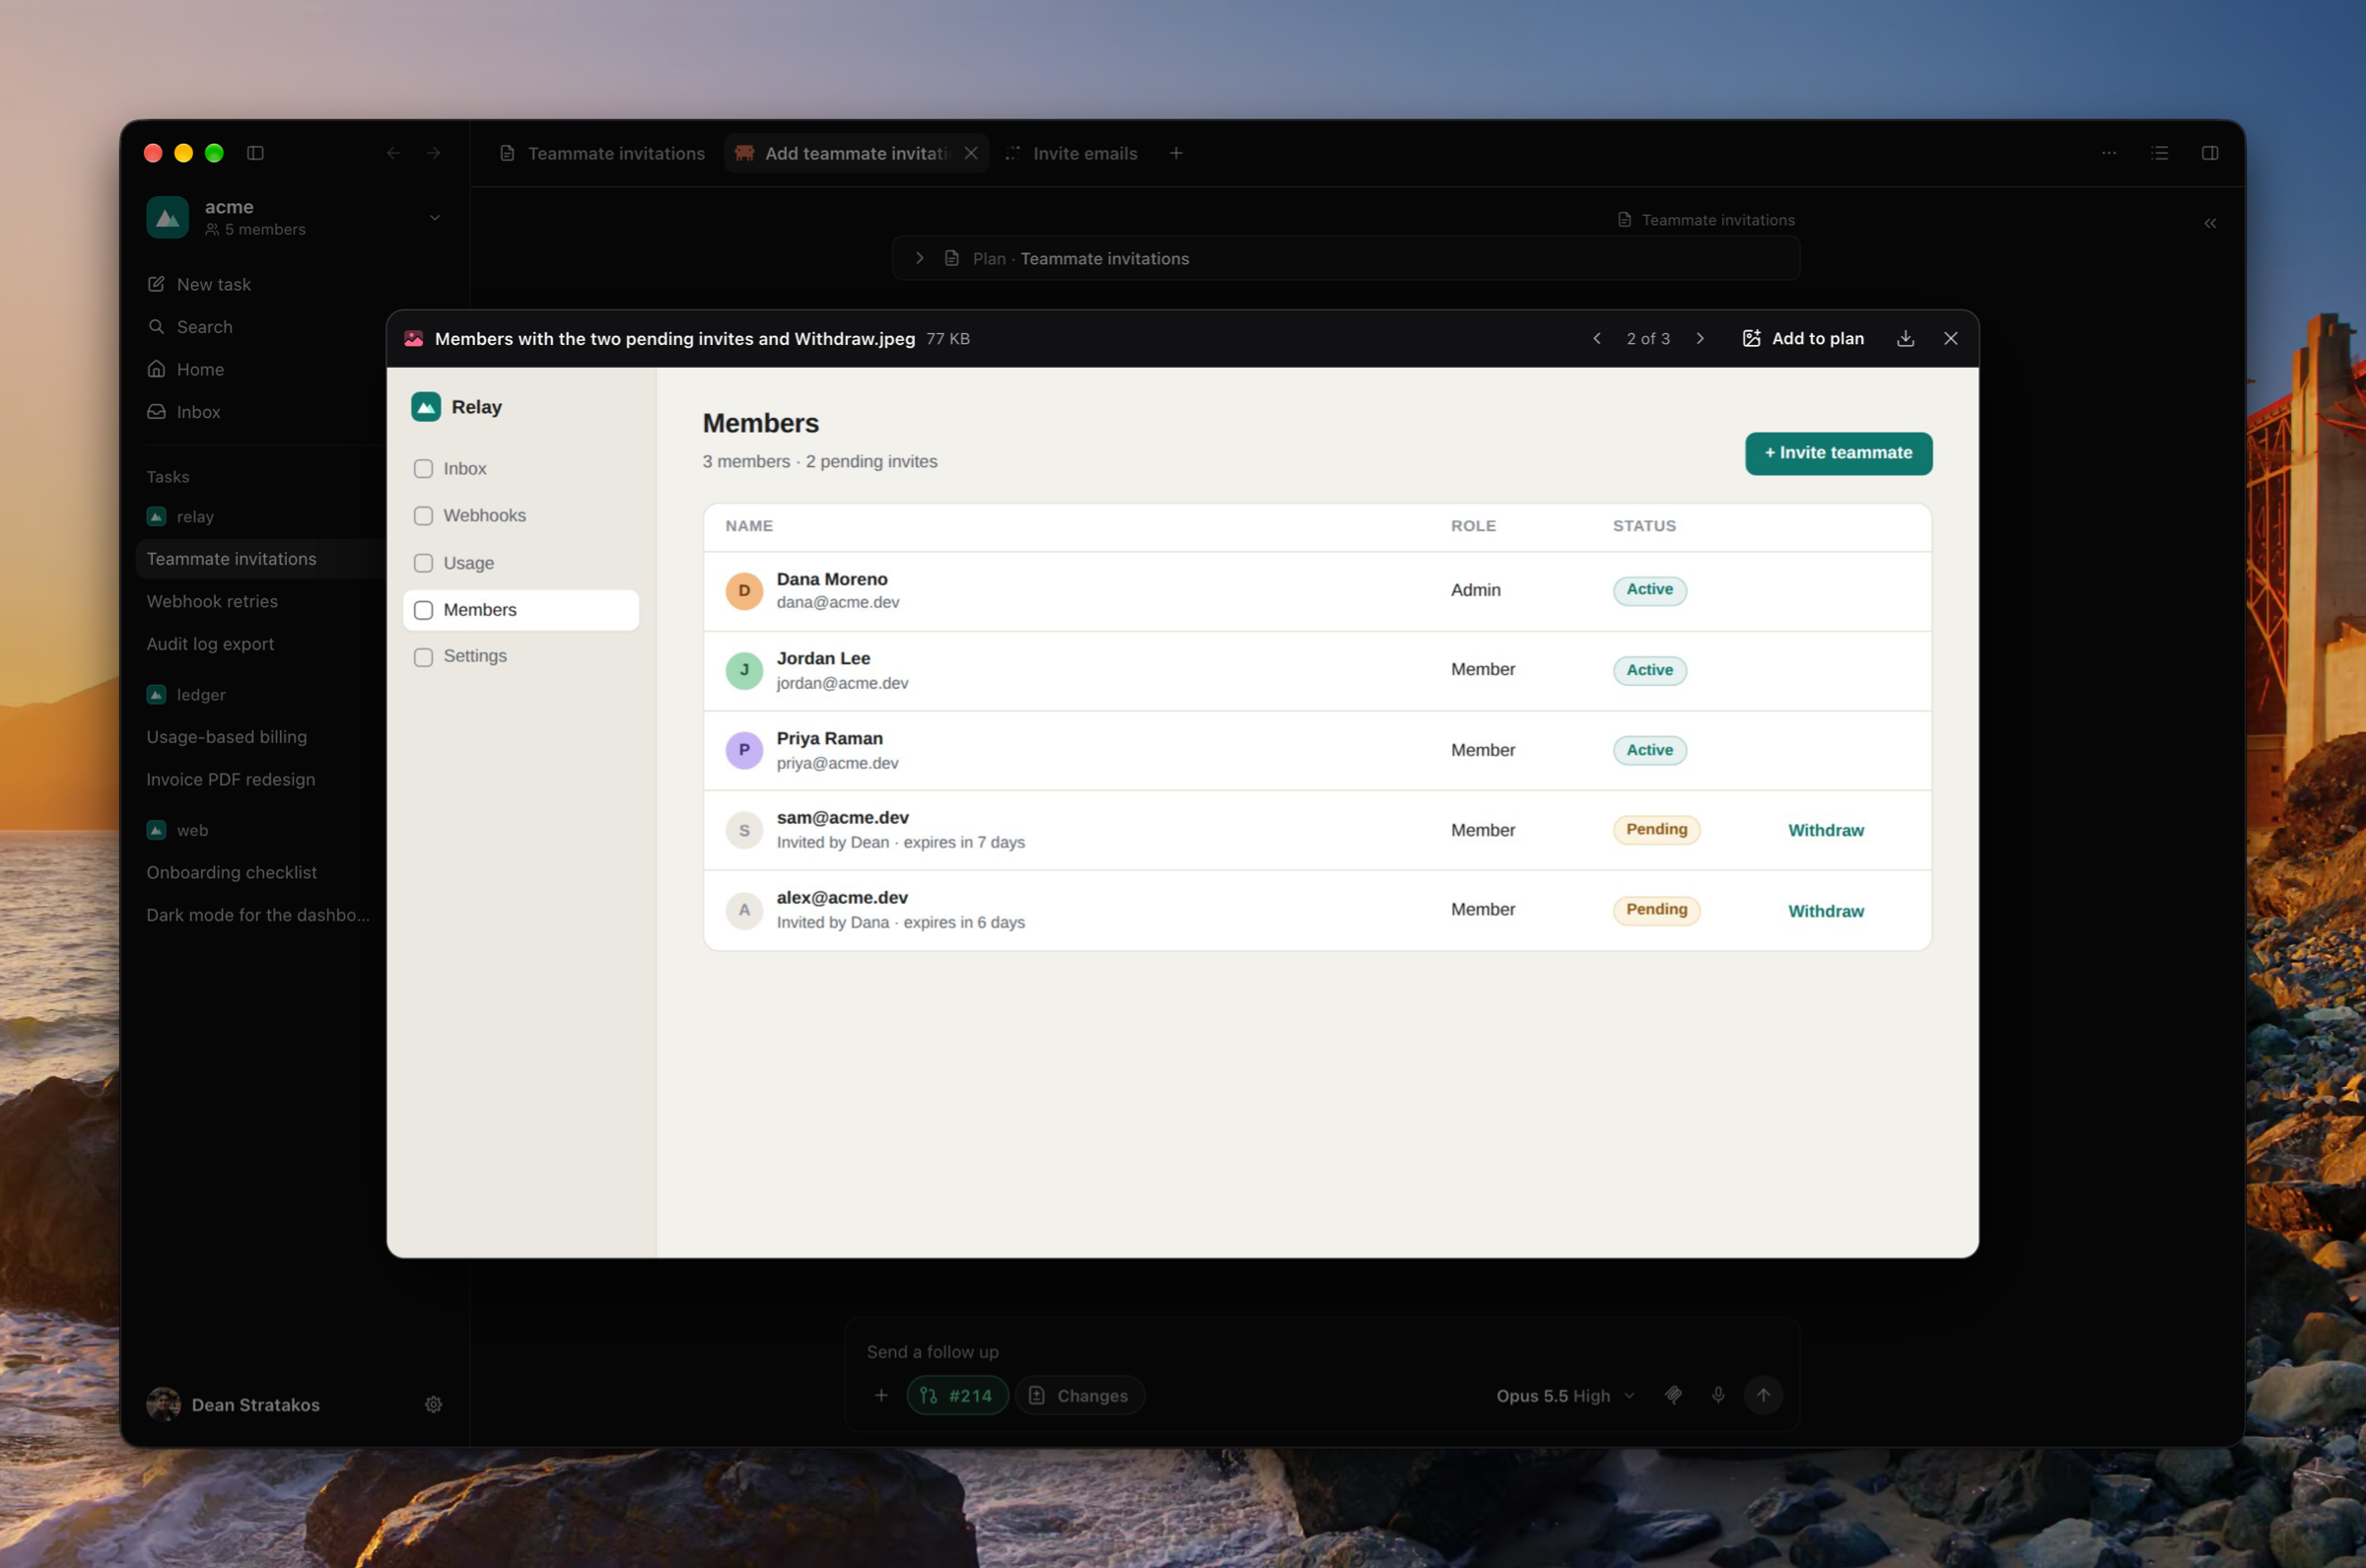Check the Settings checkbox in Relay sidebar

(x=423, y=657)
